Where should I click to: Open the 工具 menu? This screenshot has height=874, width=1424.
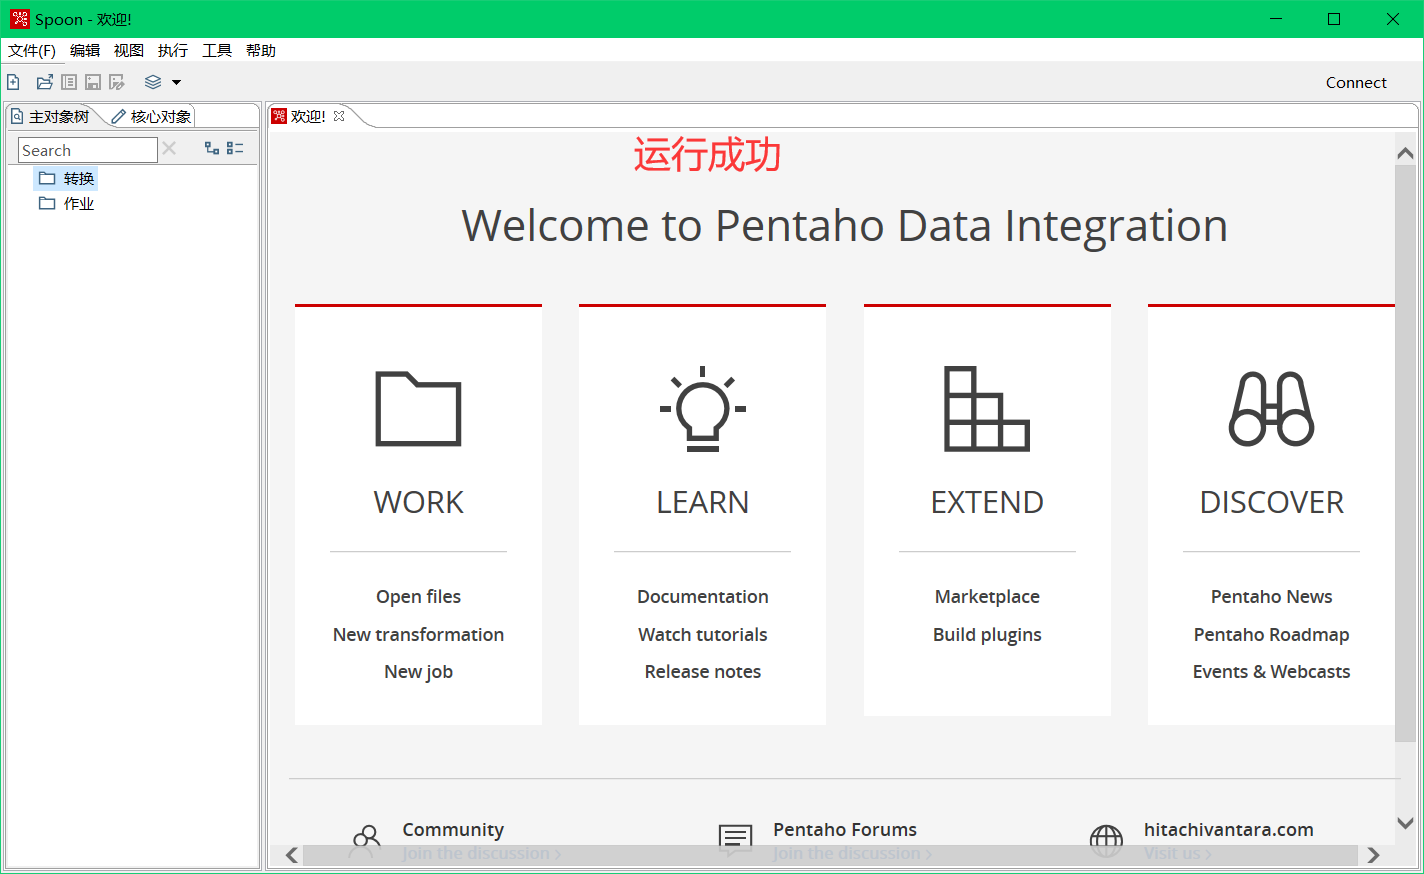coord(217,50)
